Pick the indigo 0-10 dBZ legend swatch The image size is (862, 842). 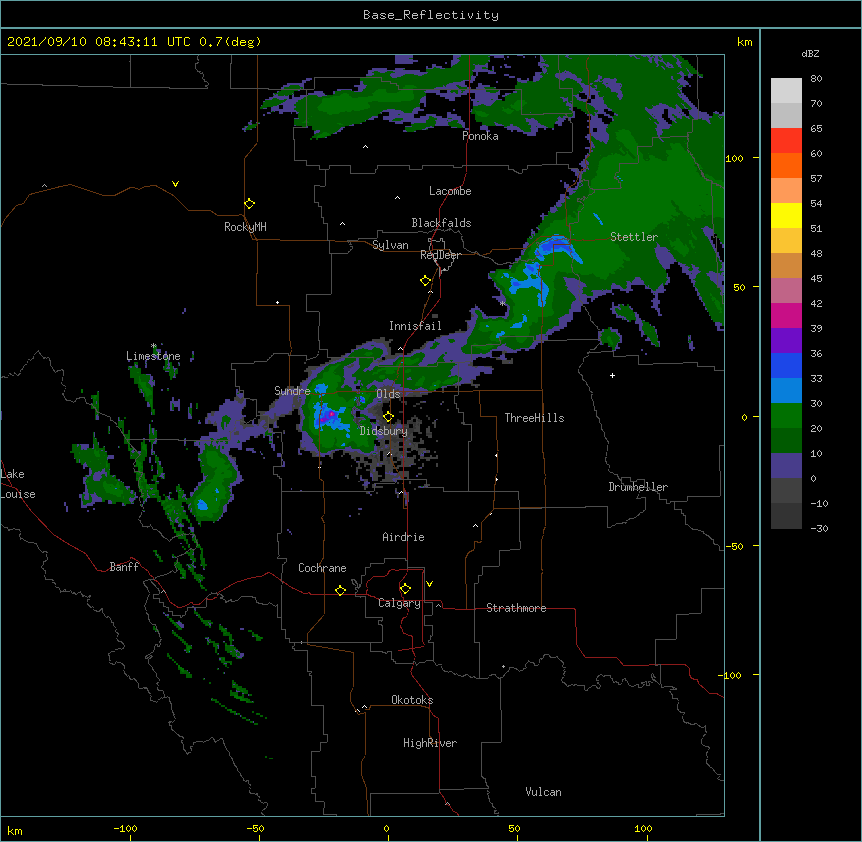pos(786,466)
